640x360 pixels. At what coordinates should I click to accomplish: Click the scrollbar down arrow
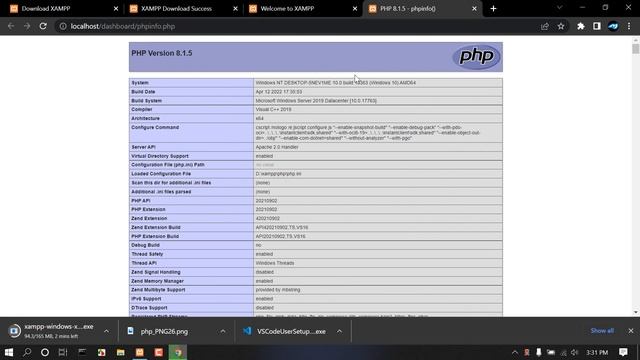636,312
